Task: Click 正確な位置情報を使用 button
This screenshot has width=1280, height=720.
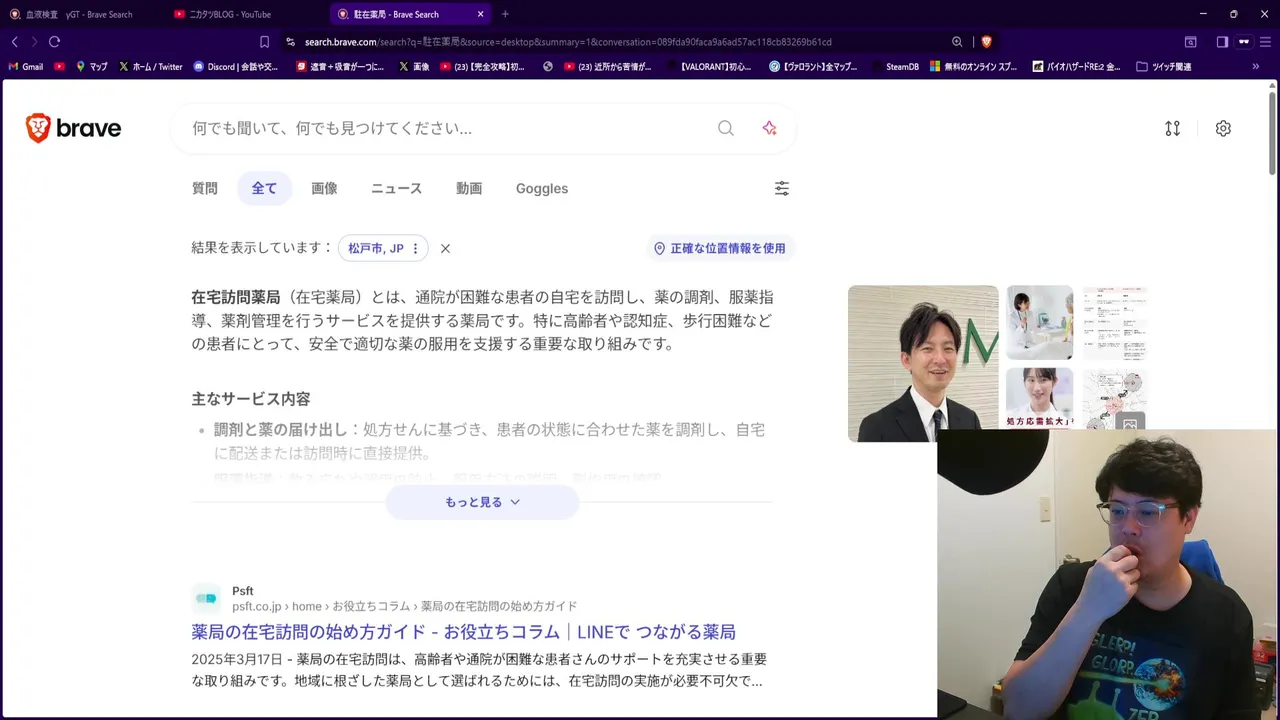Action: pyautogui.click(x=720, y=248)
